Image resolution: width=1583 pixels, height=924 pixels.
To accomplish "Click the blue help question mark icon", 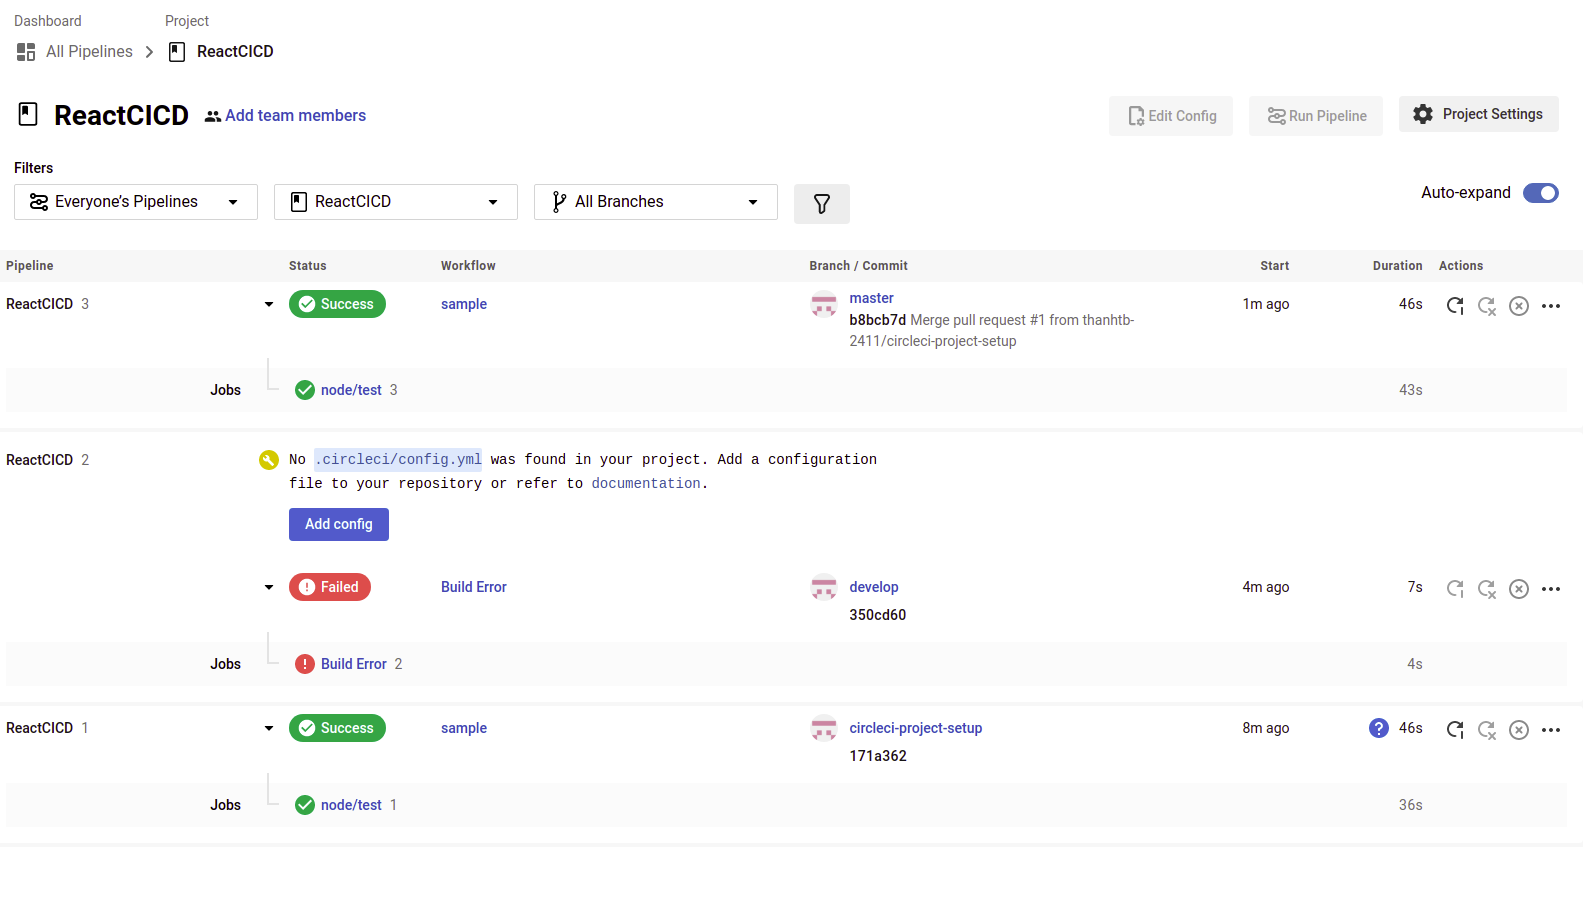I will pyautogui.click(x=1378, y=728).
